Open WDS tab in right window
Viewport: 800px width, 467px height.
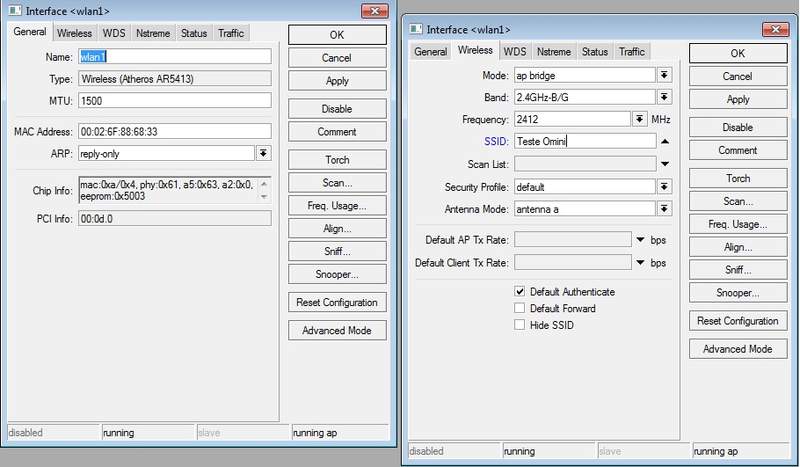(x=515, y=52)
